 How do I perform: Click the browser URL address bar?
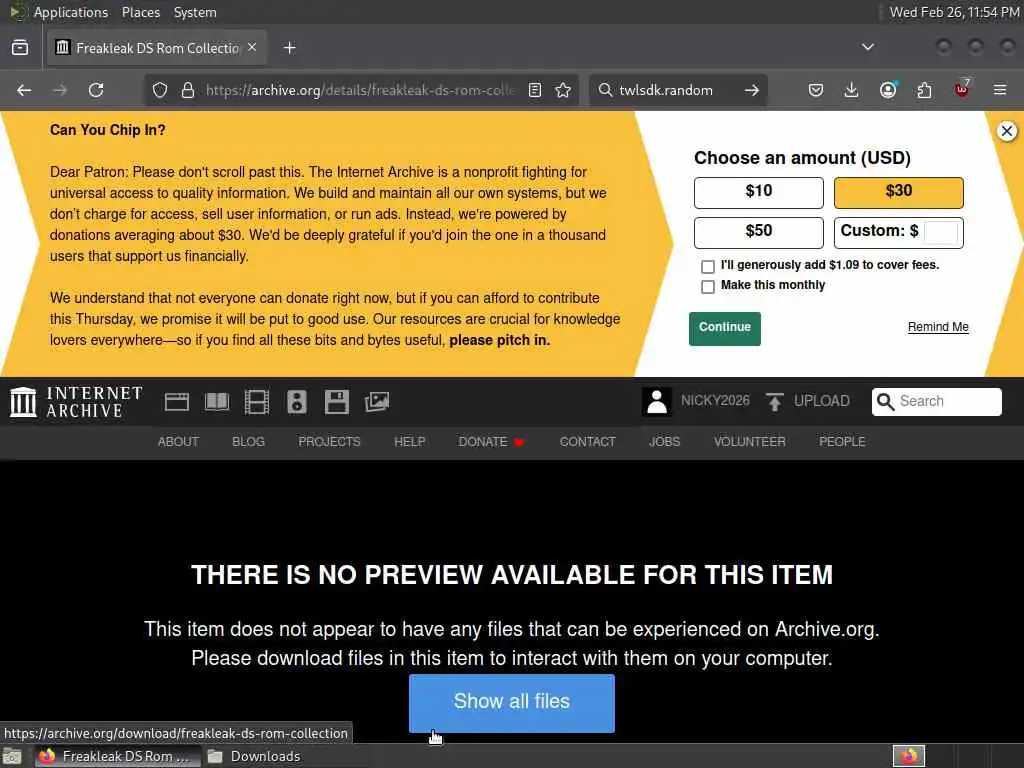point(360,90)
